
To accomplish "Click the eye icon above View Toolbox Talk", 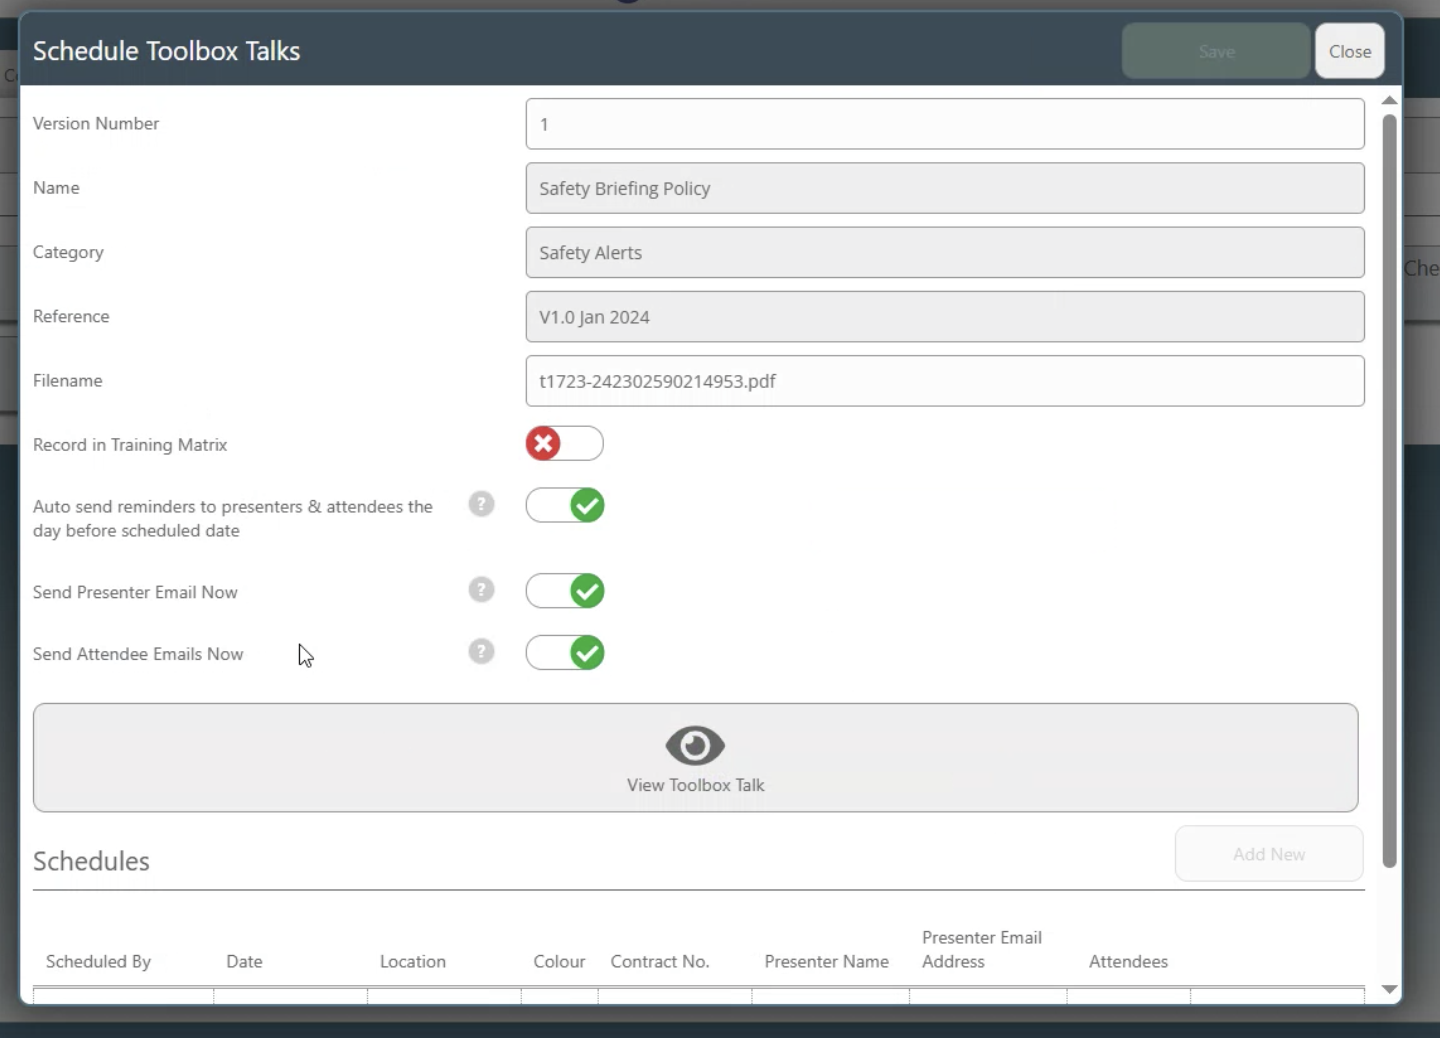I will 695,745.
